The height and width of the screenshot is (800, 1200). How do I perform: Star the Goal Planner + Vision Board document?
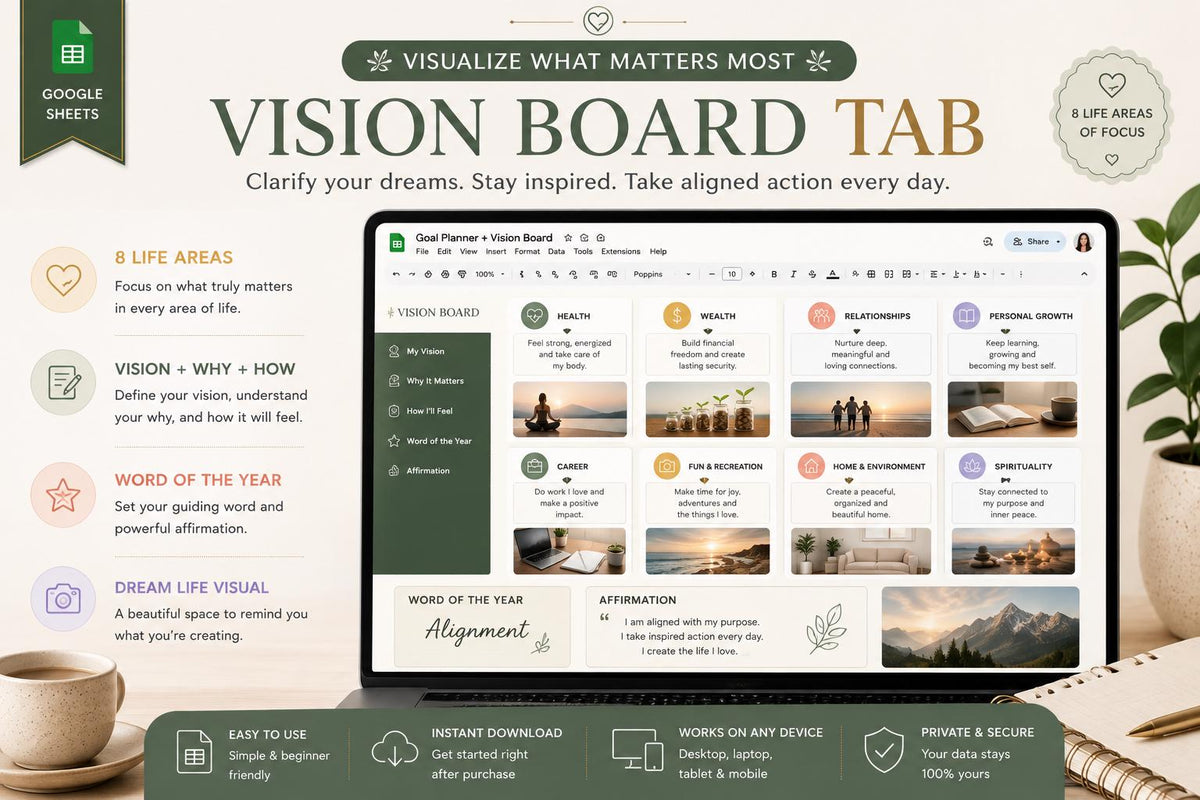(568, 238)
